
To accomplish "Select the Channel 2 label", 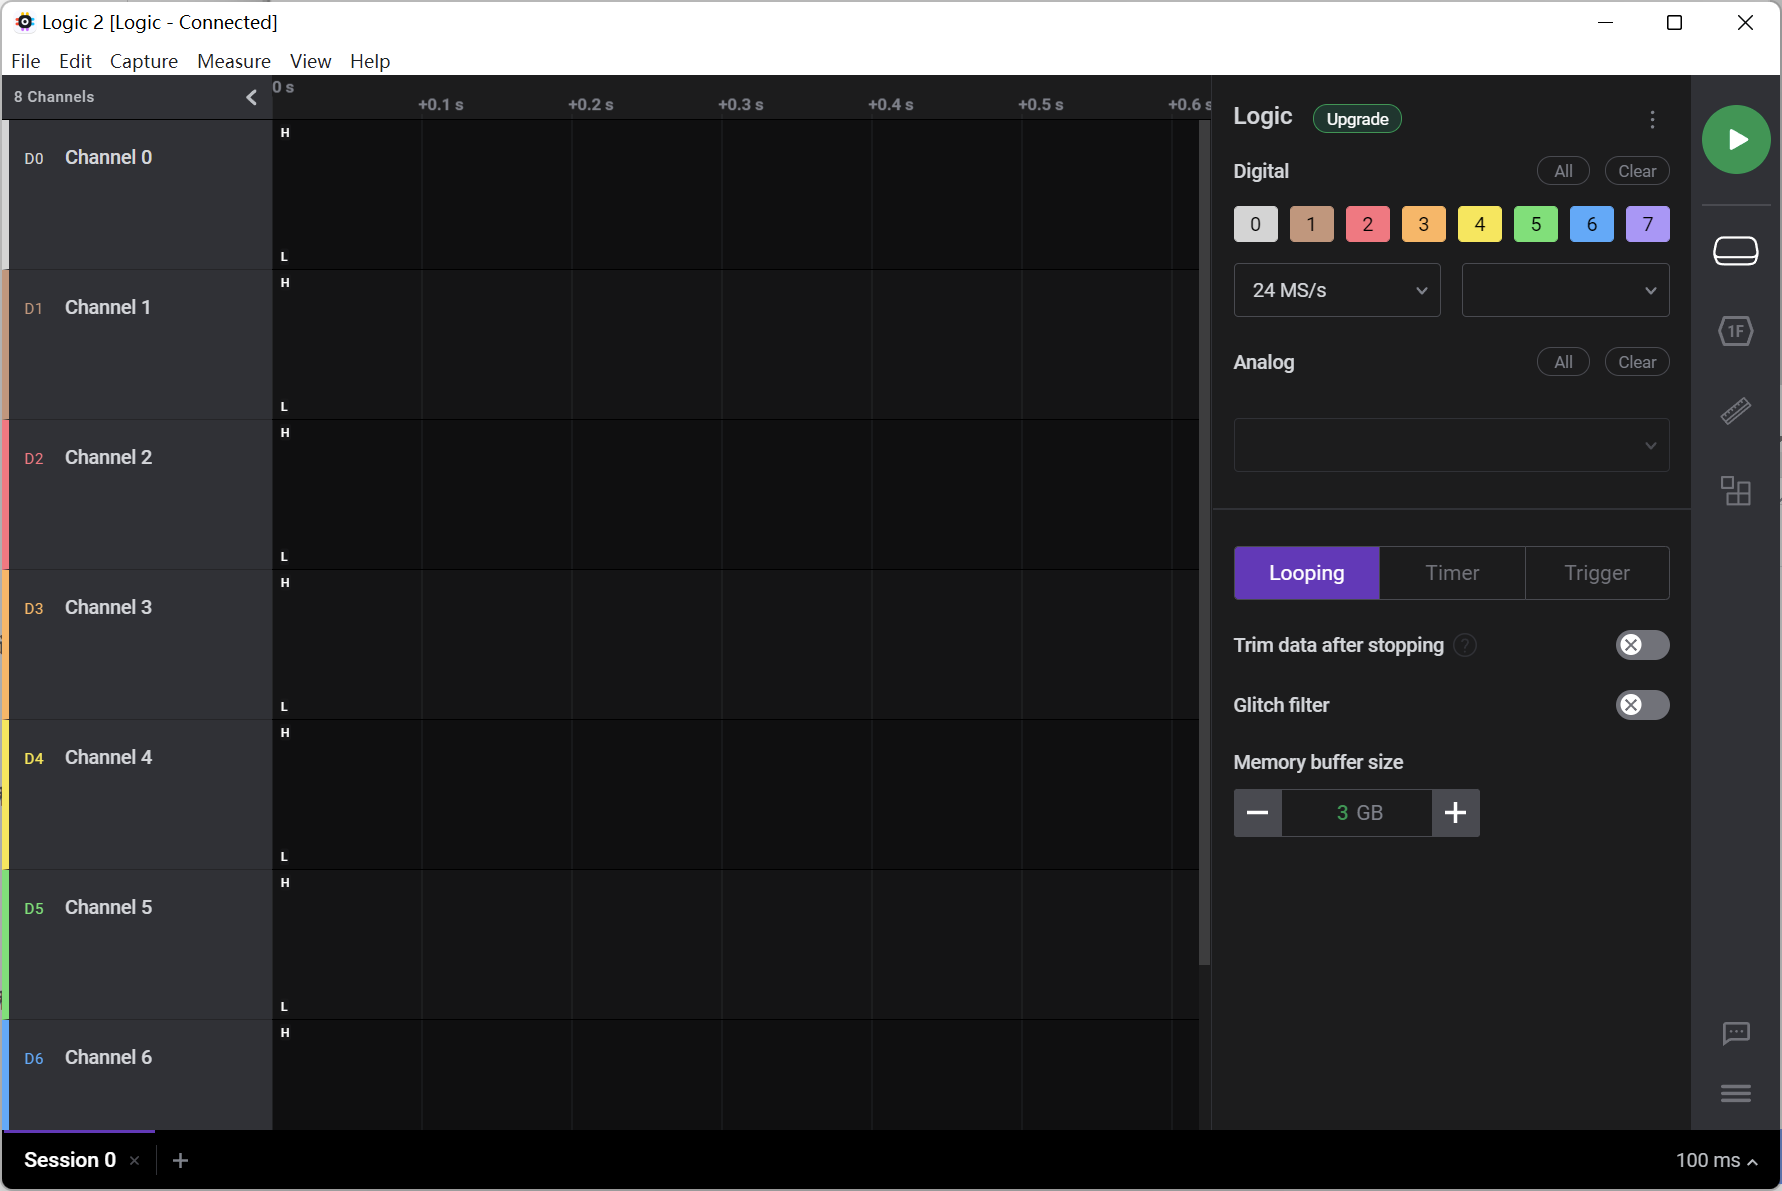I will 108,457.
